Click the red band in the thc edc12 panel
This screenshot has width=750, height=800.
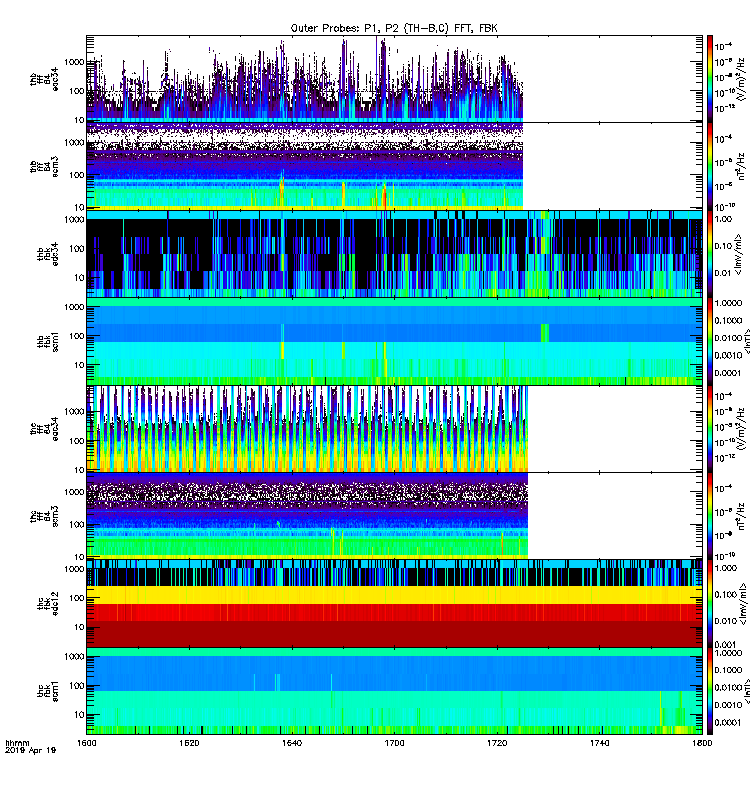point(394,612)
